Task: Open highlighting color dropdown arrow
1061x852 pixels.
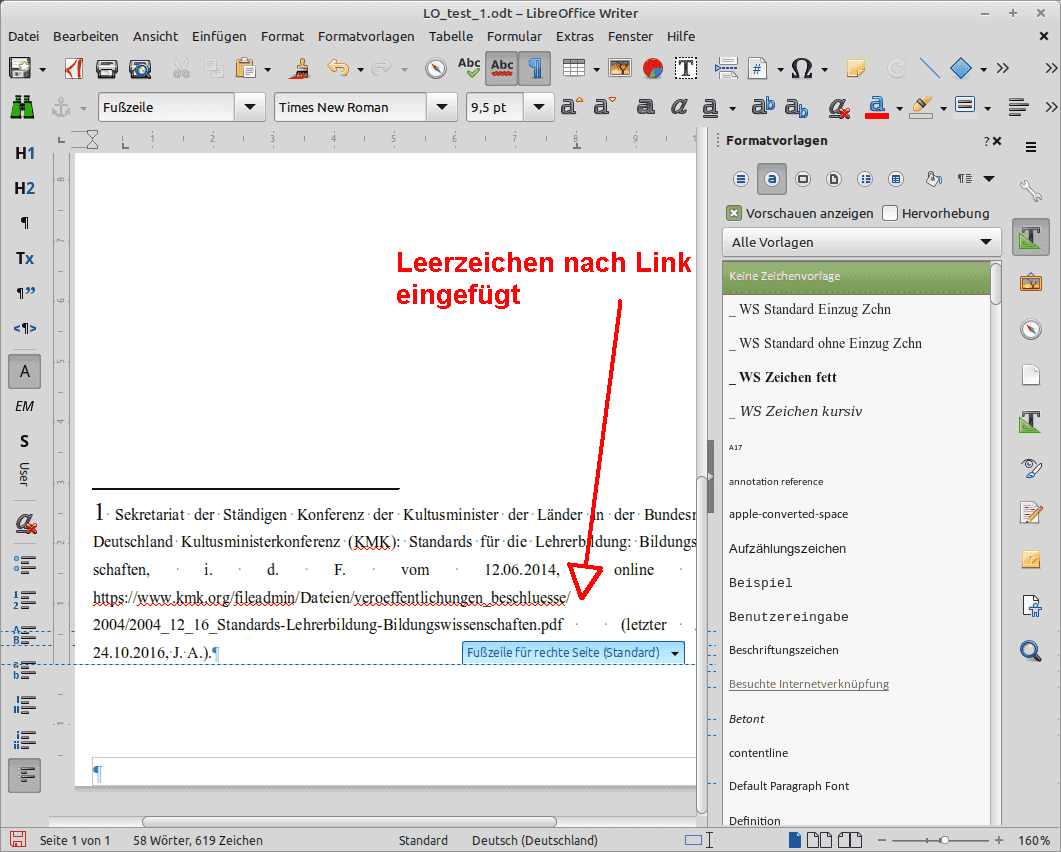Action: [943, 108]
